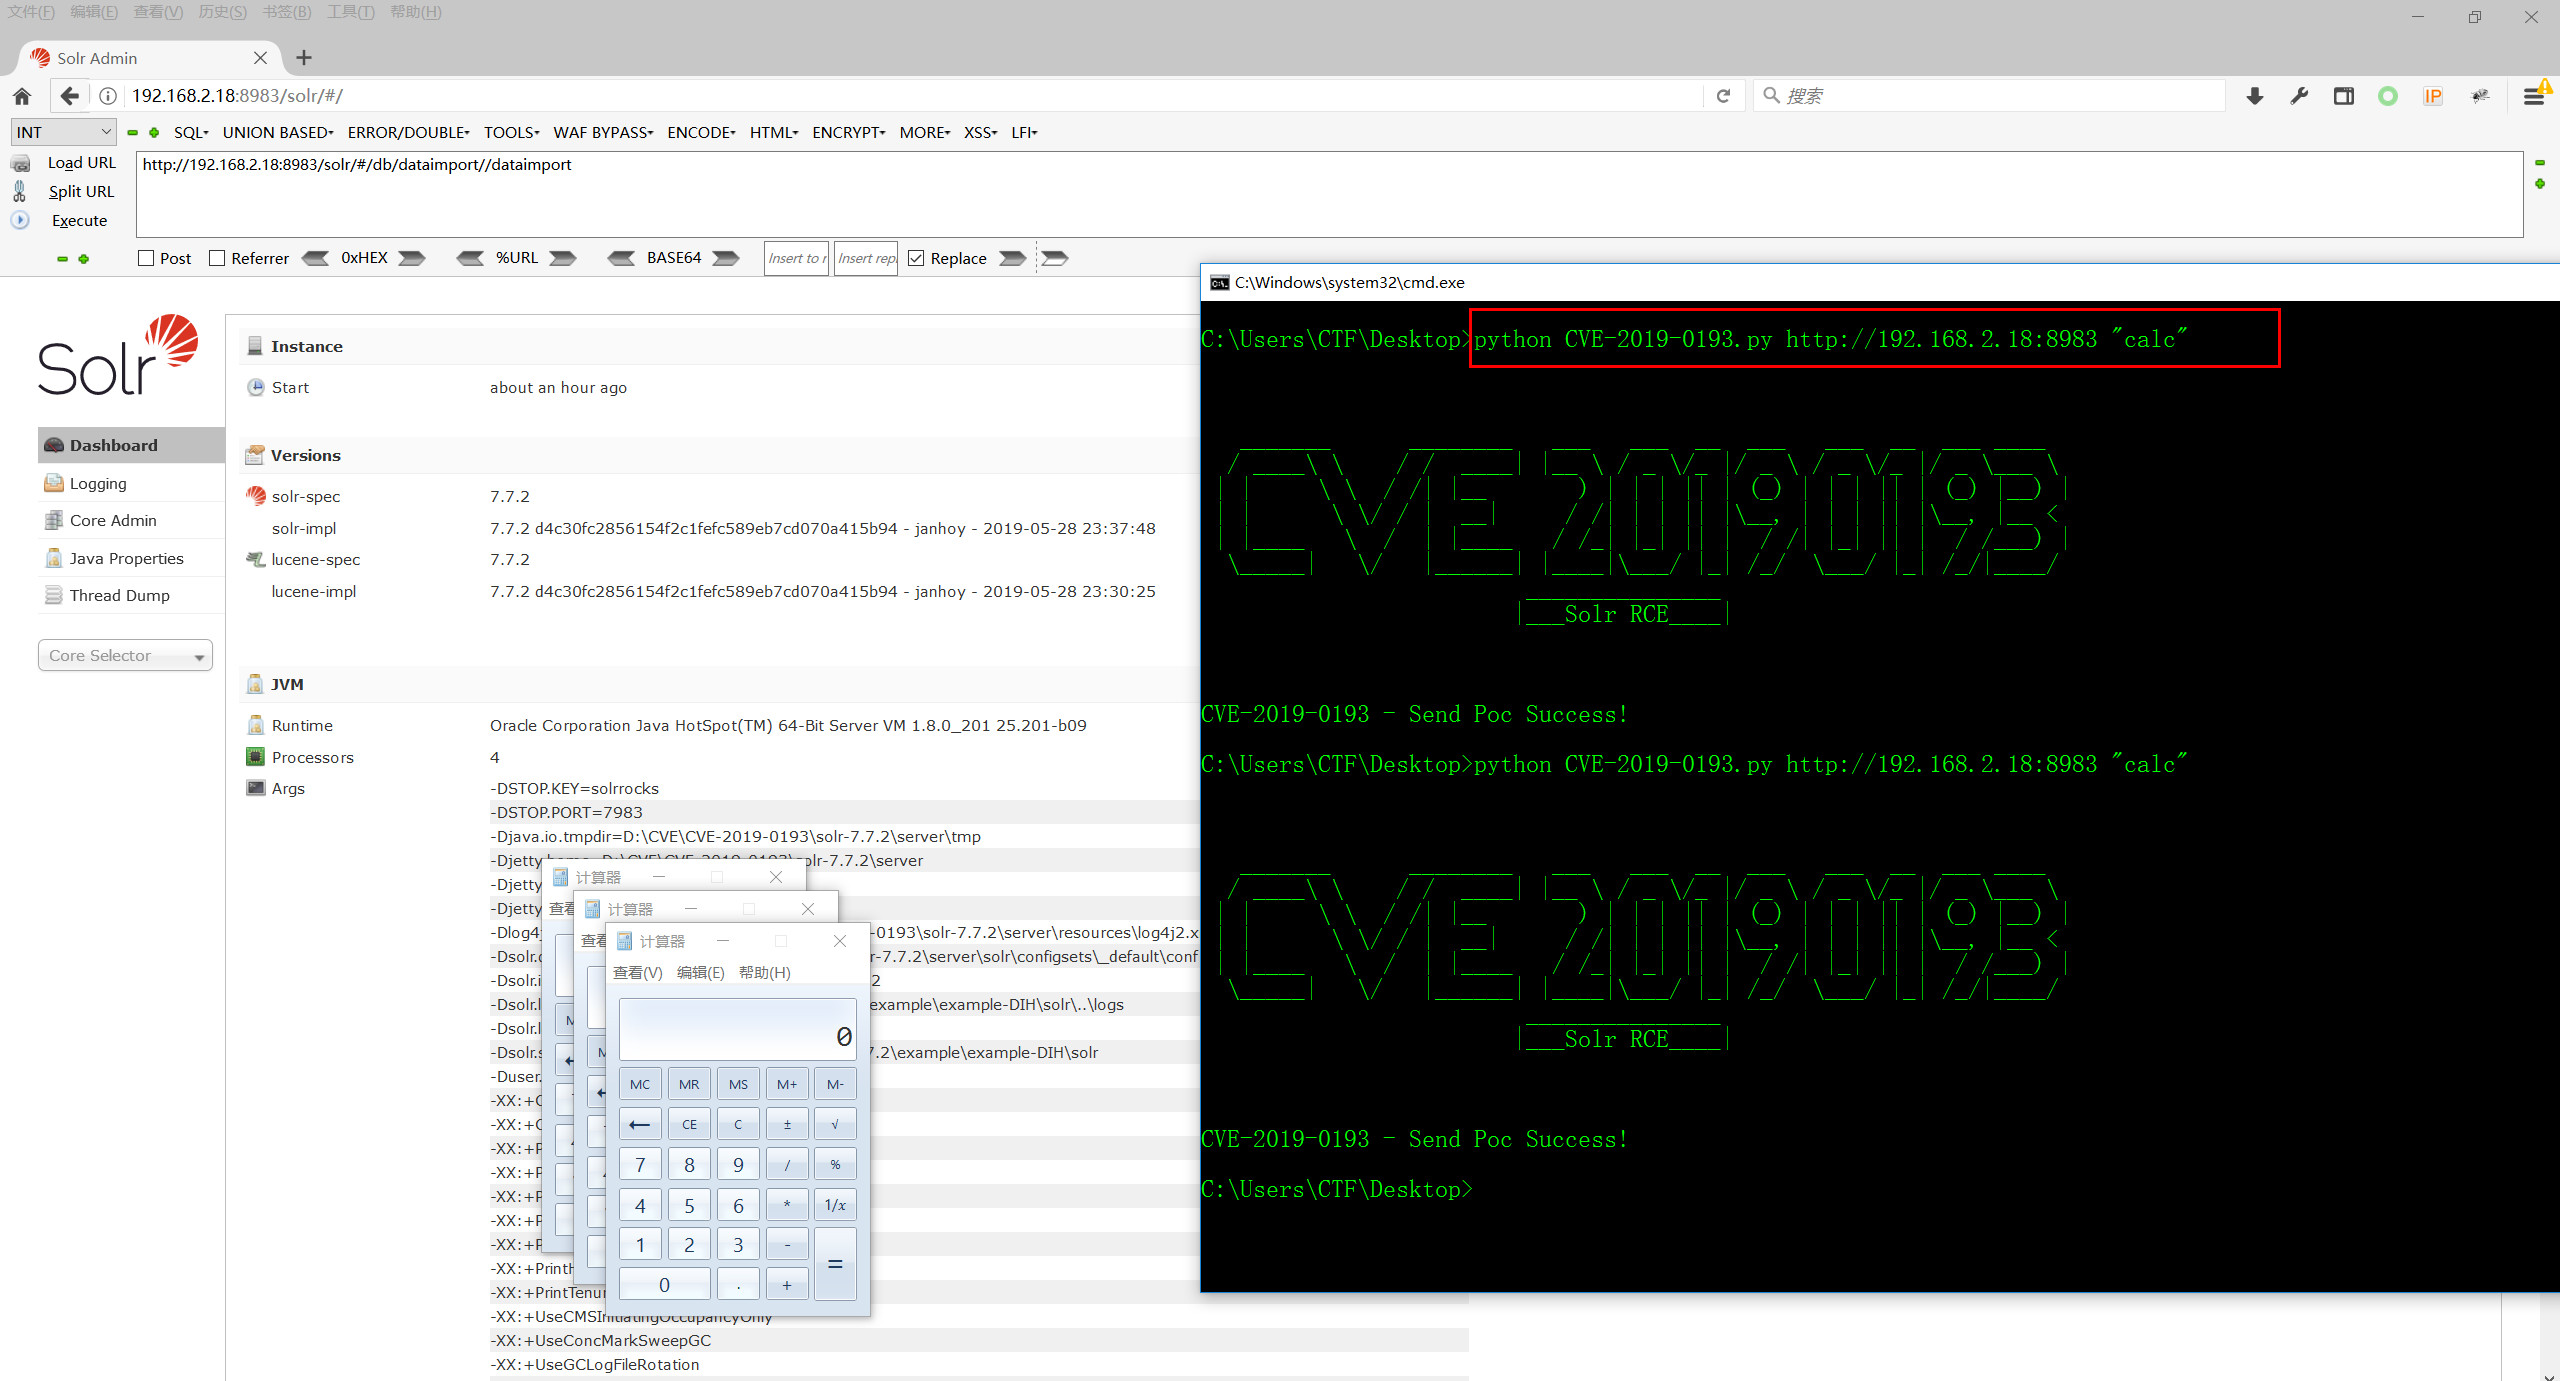Screen dimensions: 2560x1381
Task: Expand the UNION BASED menu dropdown
Action: click(277, 132)
